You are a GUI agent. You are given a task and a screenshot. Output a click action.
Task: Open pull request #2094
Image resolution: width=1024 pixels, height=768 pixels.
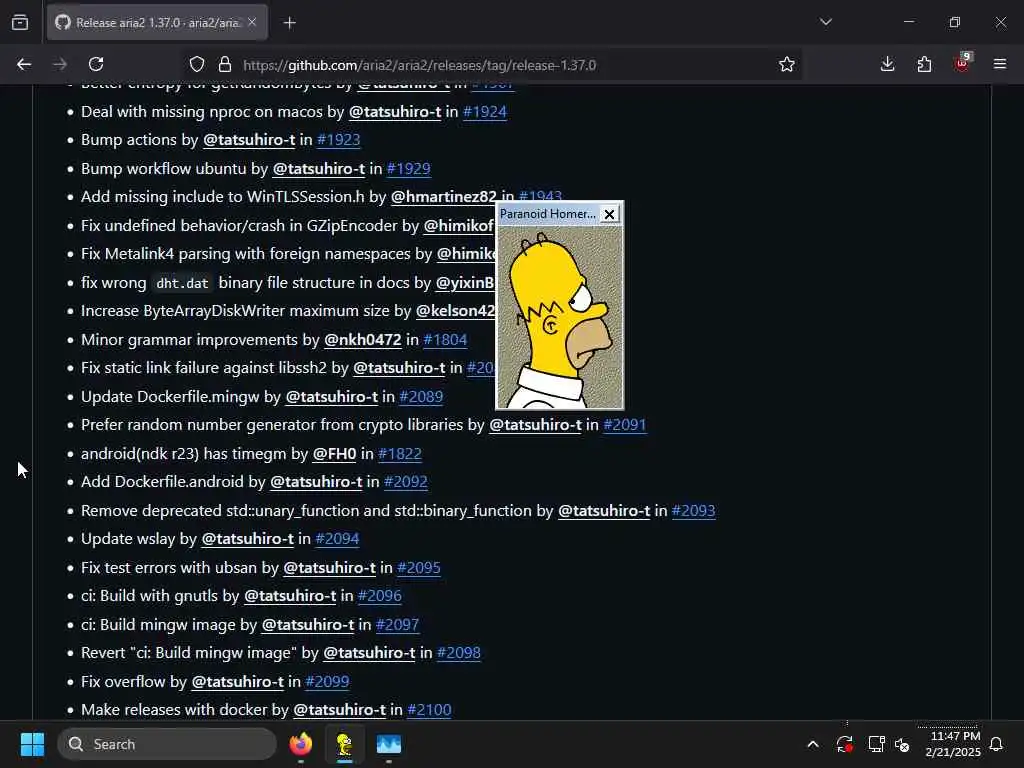[x=337, y=539]
